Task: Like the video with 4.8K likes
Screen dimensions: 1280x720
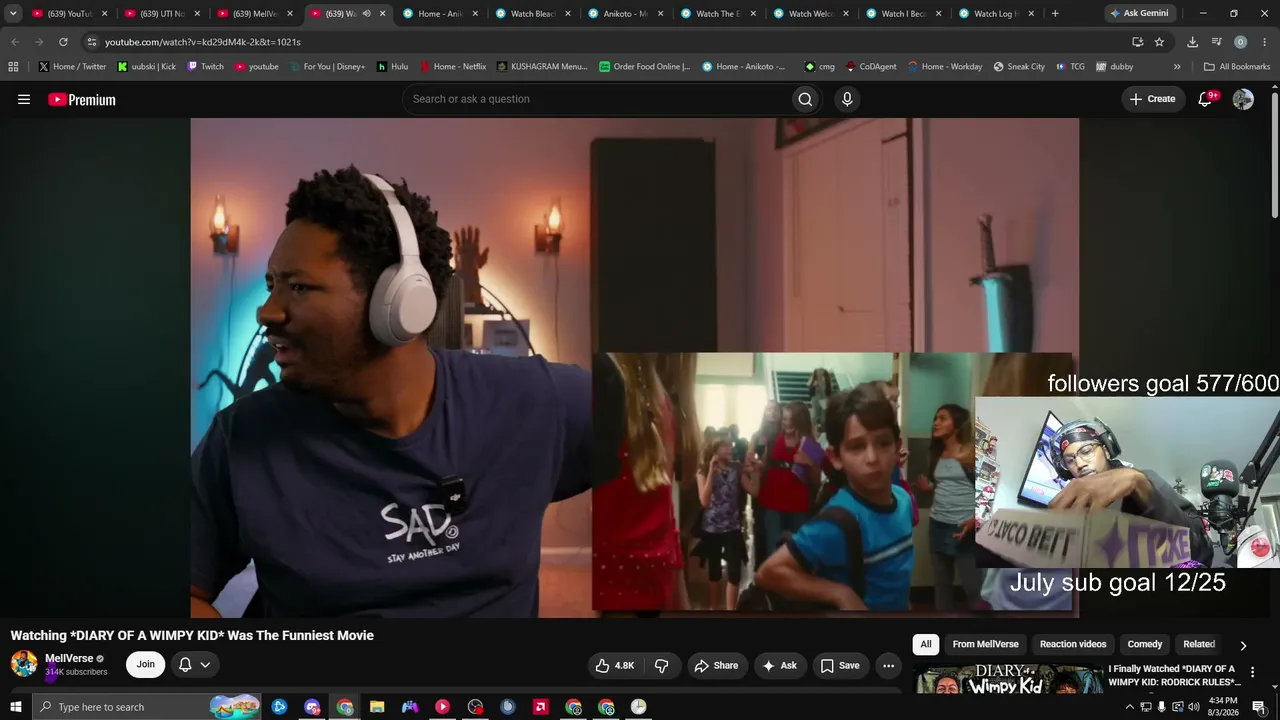Action: point(615,665)
